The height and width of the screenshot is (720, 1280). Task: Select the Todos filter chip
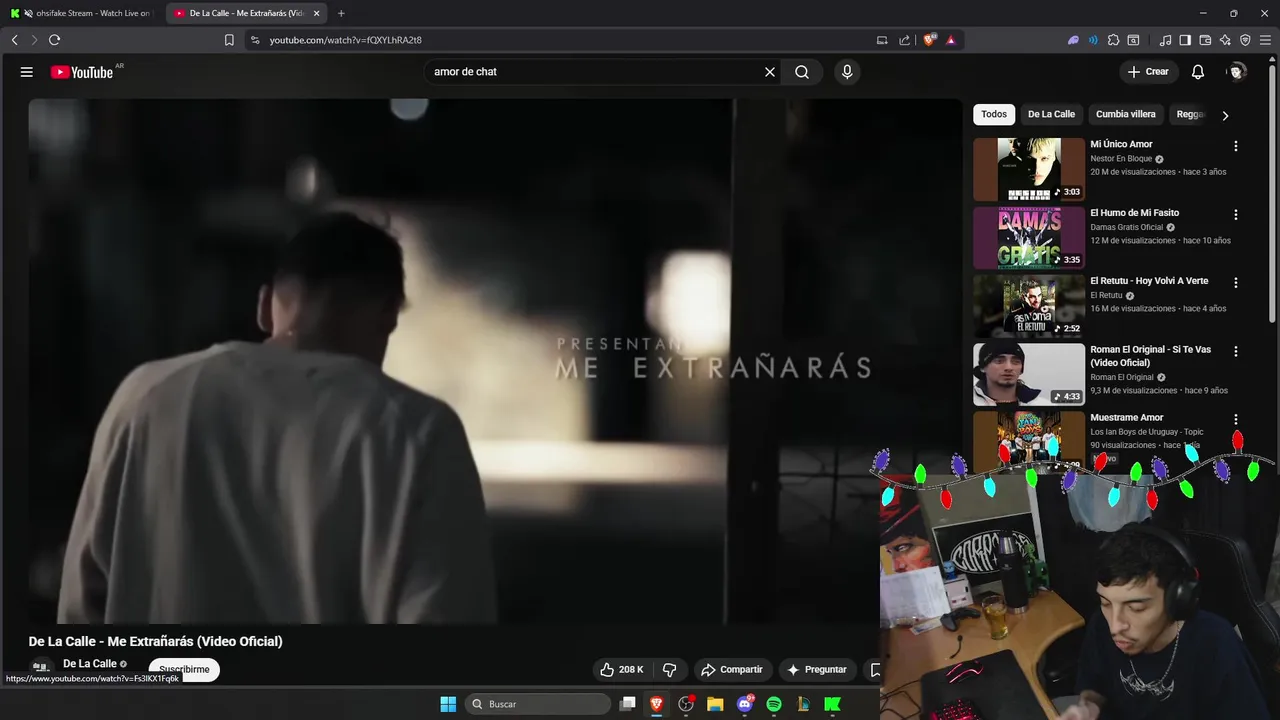(994, 114)
